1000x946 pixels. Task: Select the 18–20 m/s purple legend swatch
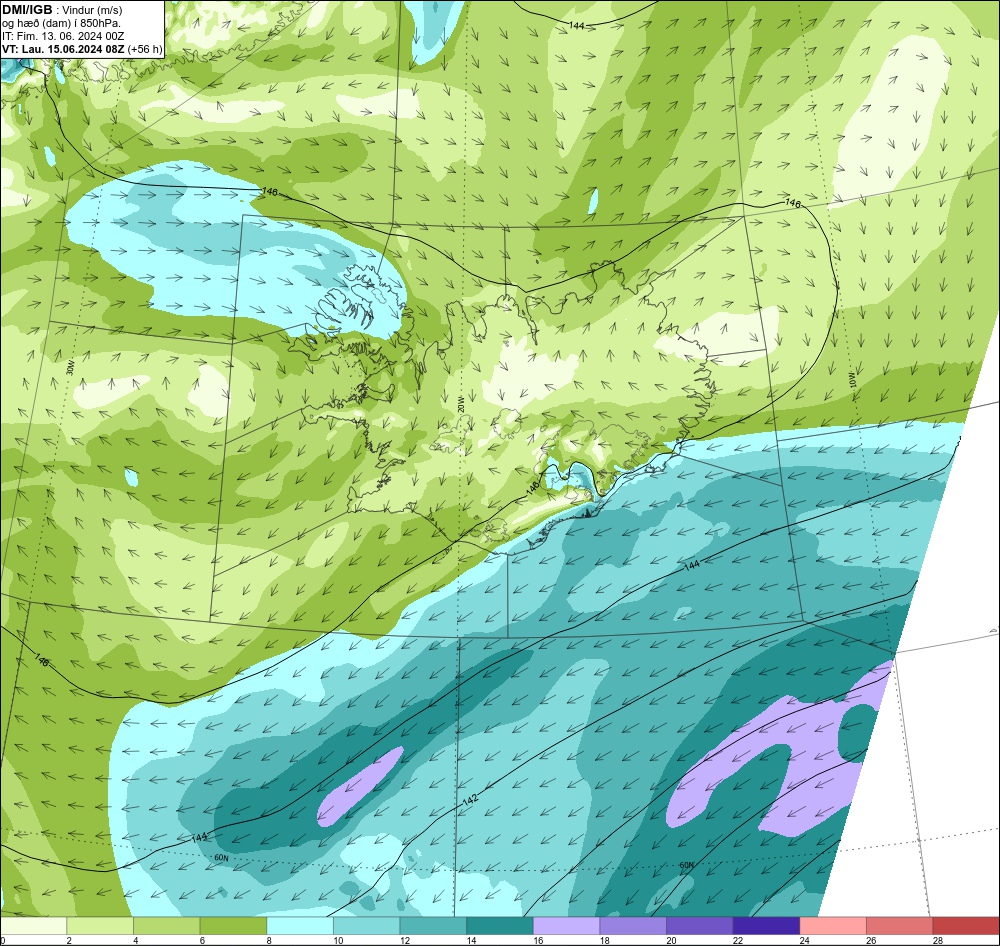(633, 926)
